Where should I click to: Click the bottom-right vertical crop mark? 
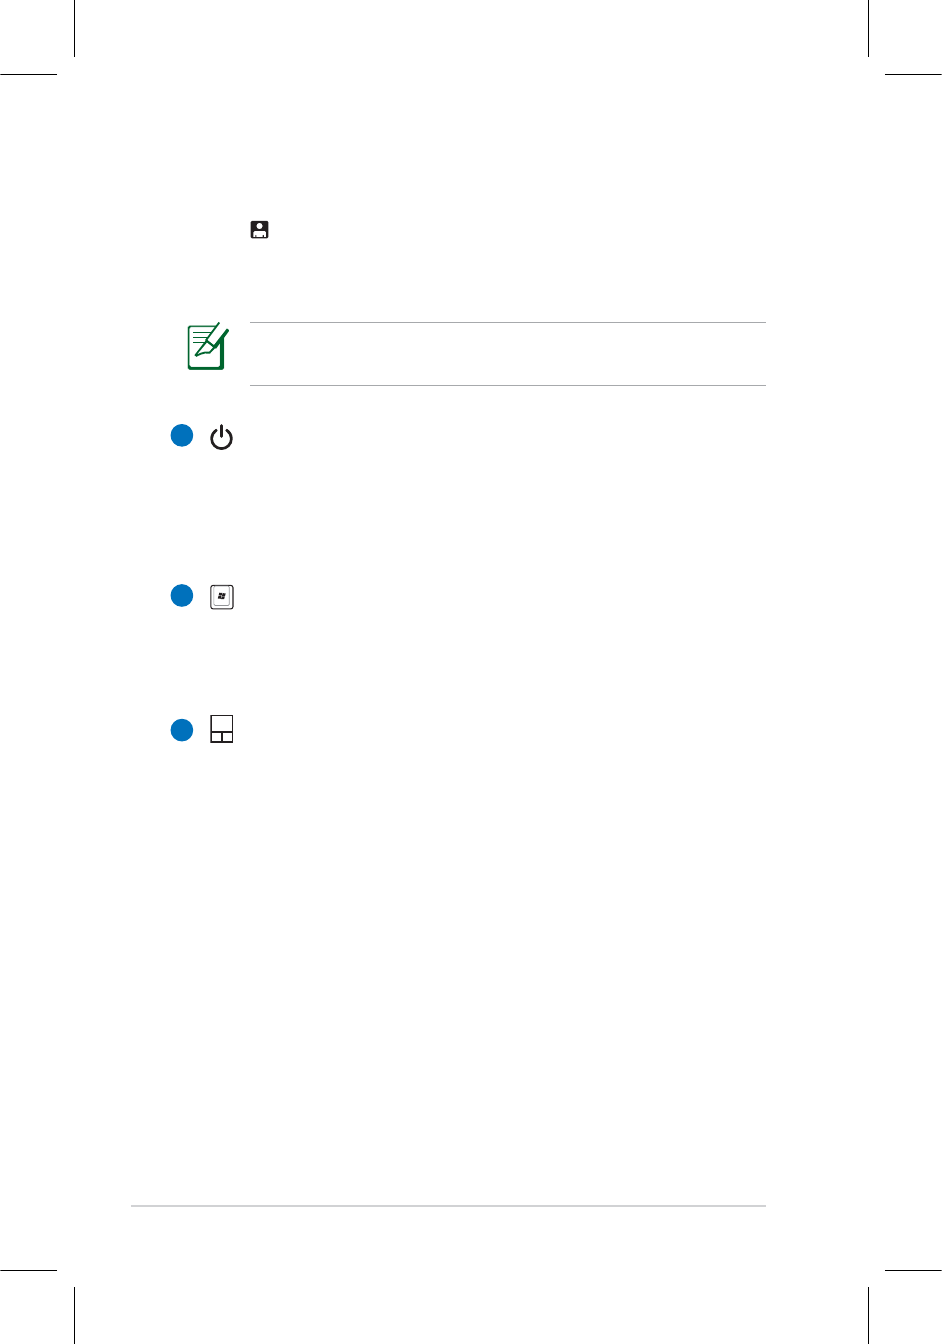tap(868, 1315)
